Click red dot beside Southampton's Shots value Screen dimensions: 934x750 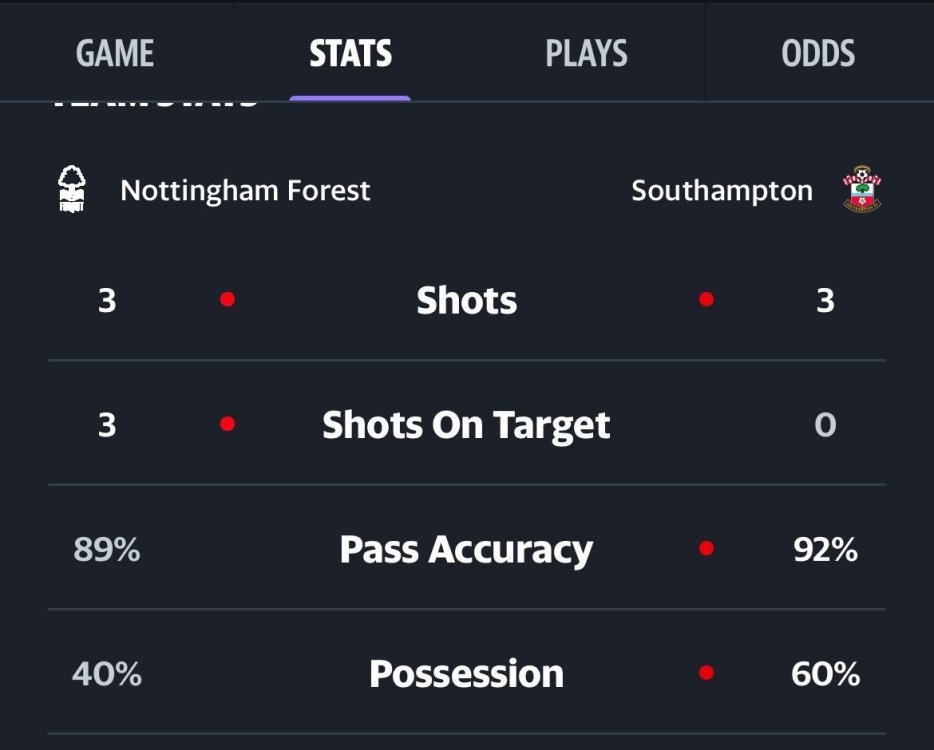pos(707,299)
